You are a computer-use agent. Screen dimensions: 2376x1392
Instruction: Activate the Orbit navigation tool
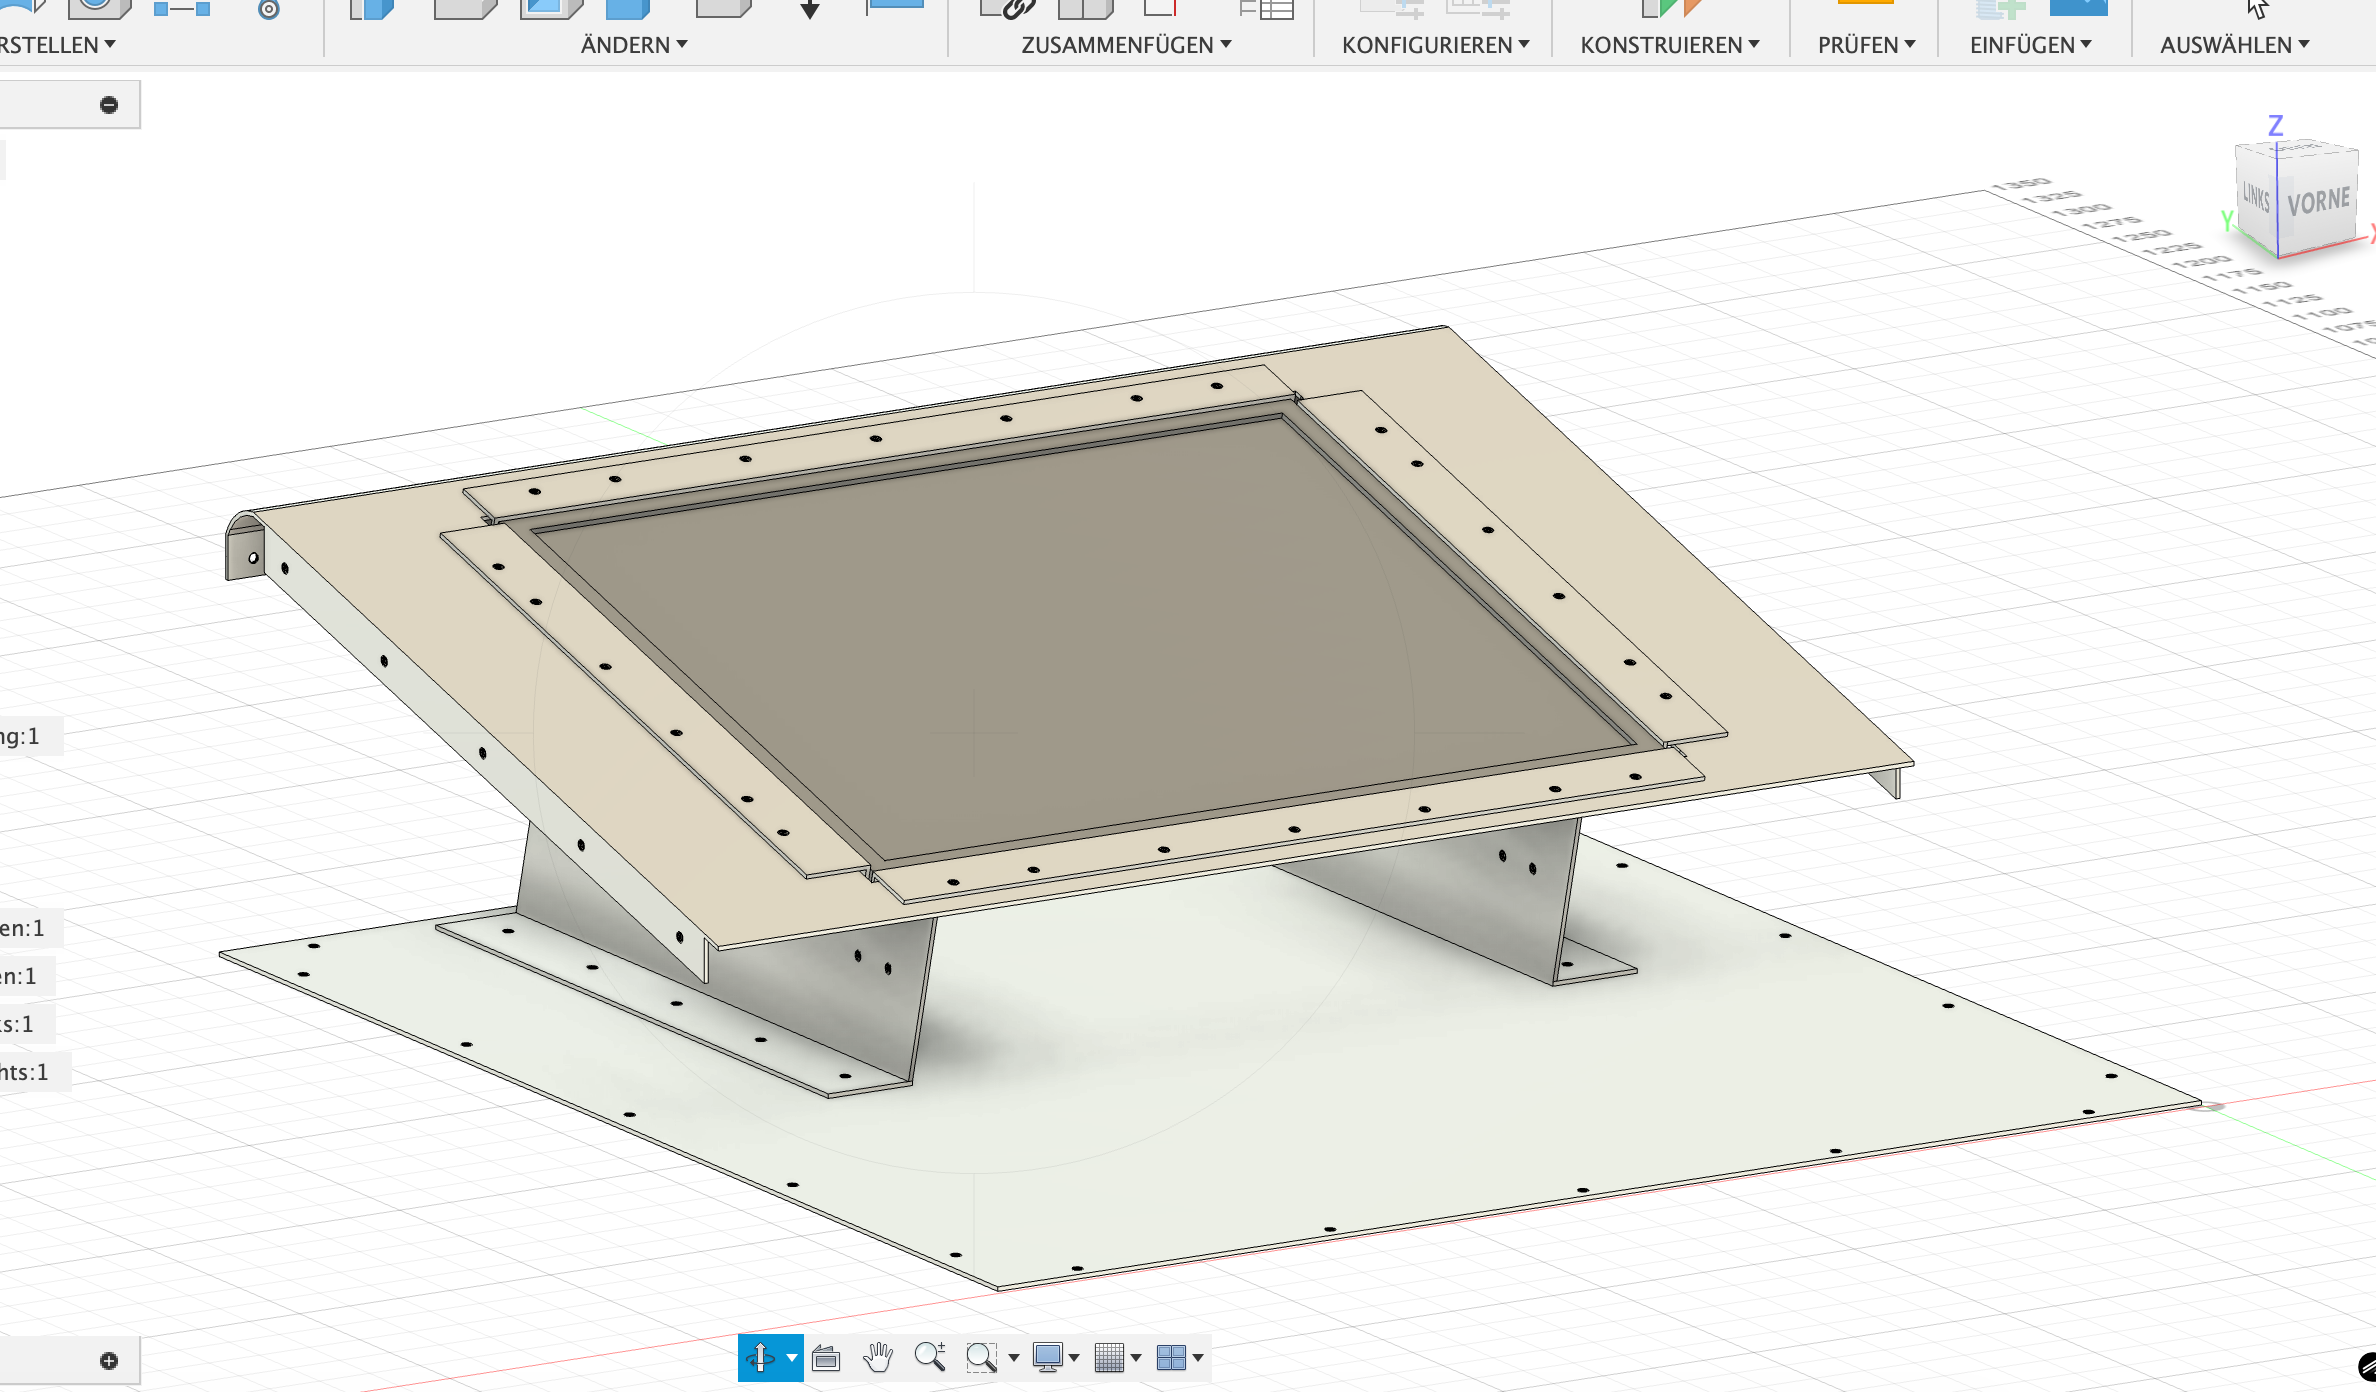[x=760, y=1357]
